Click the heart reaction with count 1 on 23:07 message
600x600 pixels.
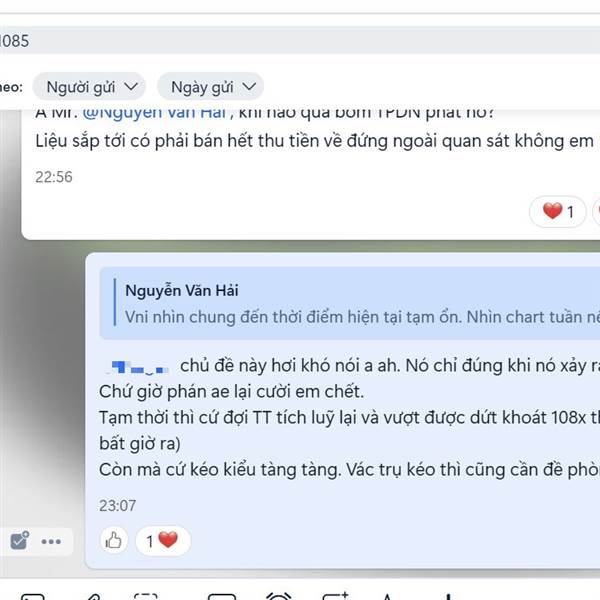[163, 540]
